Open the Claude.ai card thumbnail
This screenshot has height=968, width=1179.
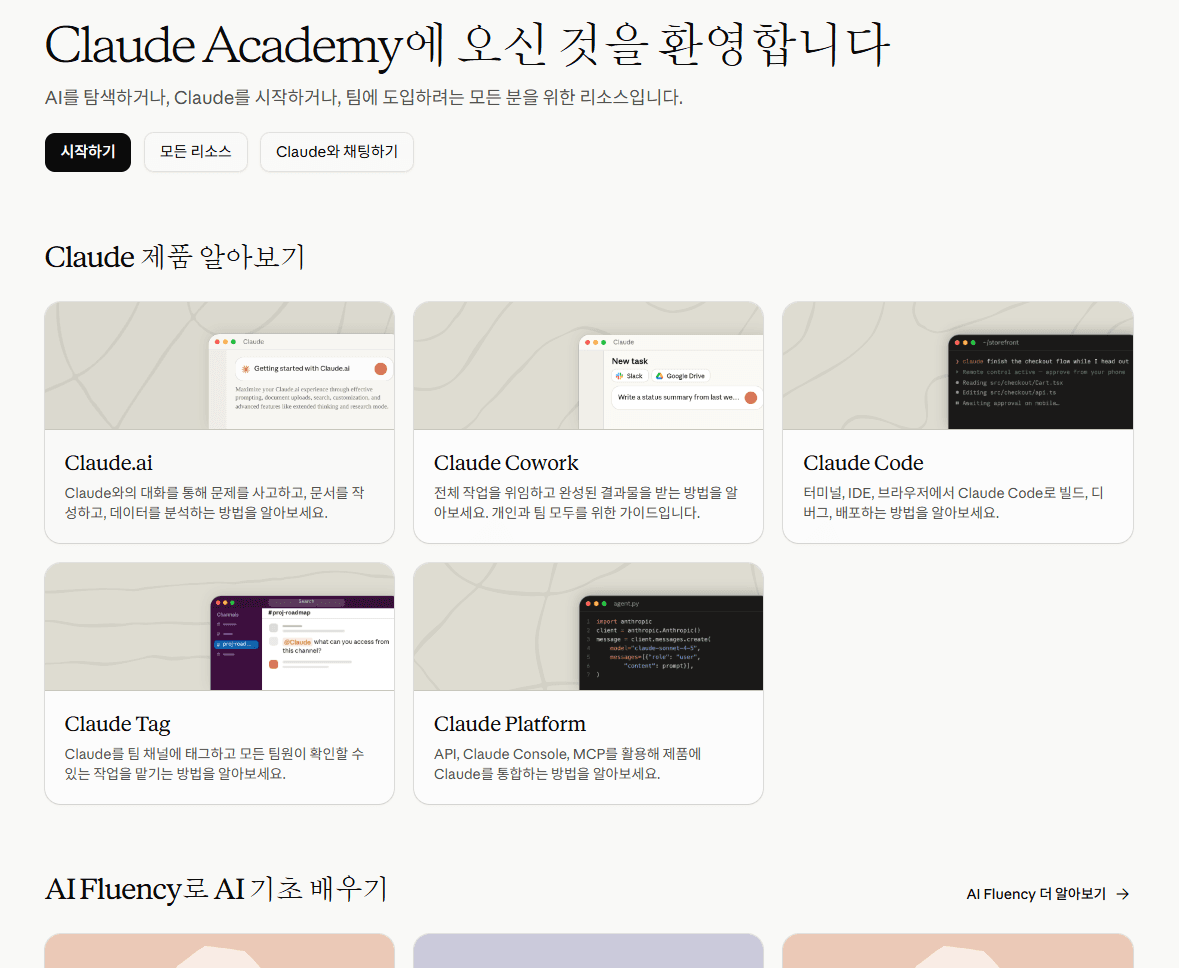tap(220, 366)
